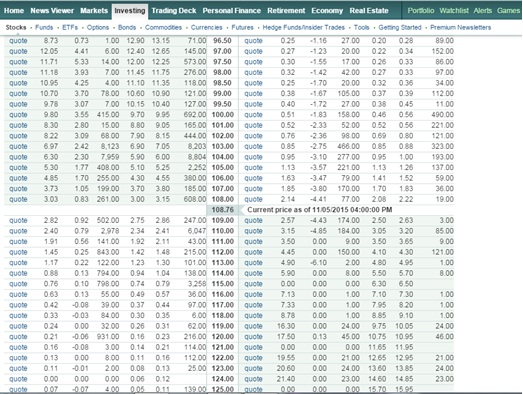Screen dimensions: 523x394
Task: Open the Getting Started section
Action: click(400, 27)
